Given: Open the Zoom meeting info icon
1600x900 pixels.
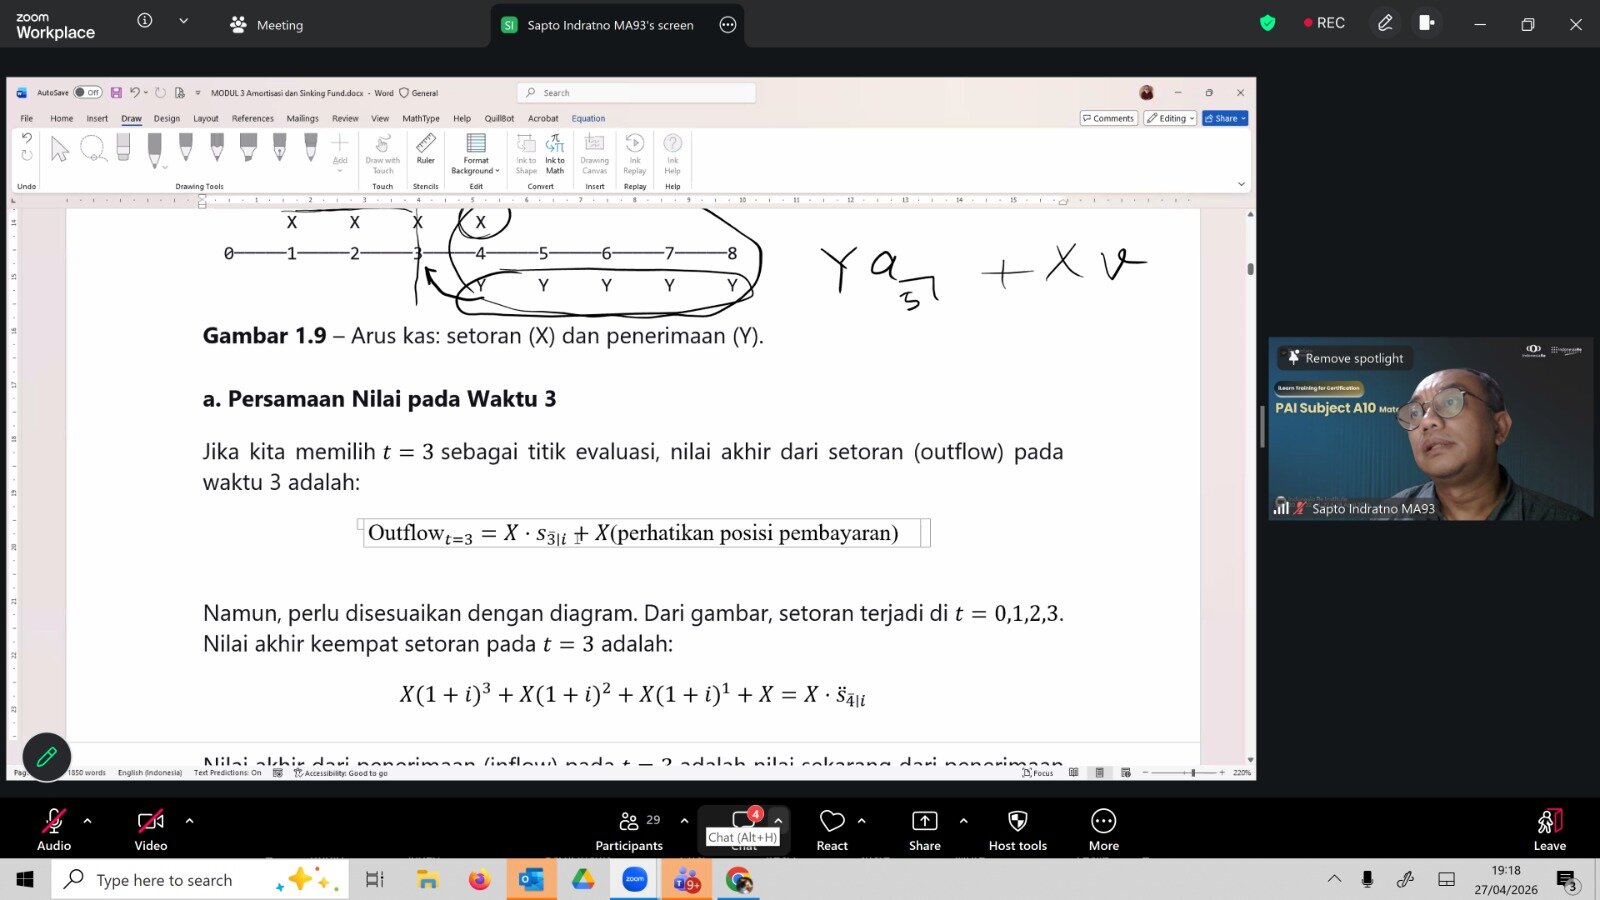Looking at the screenshot, I should [145, 20].
